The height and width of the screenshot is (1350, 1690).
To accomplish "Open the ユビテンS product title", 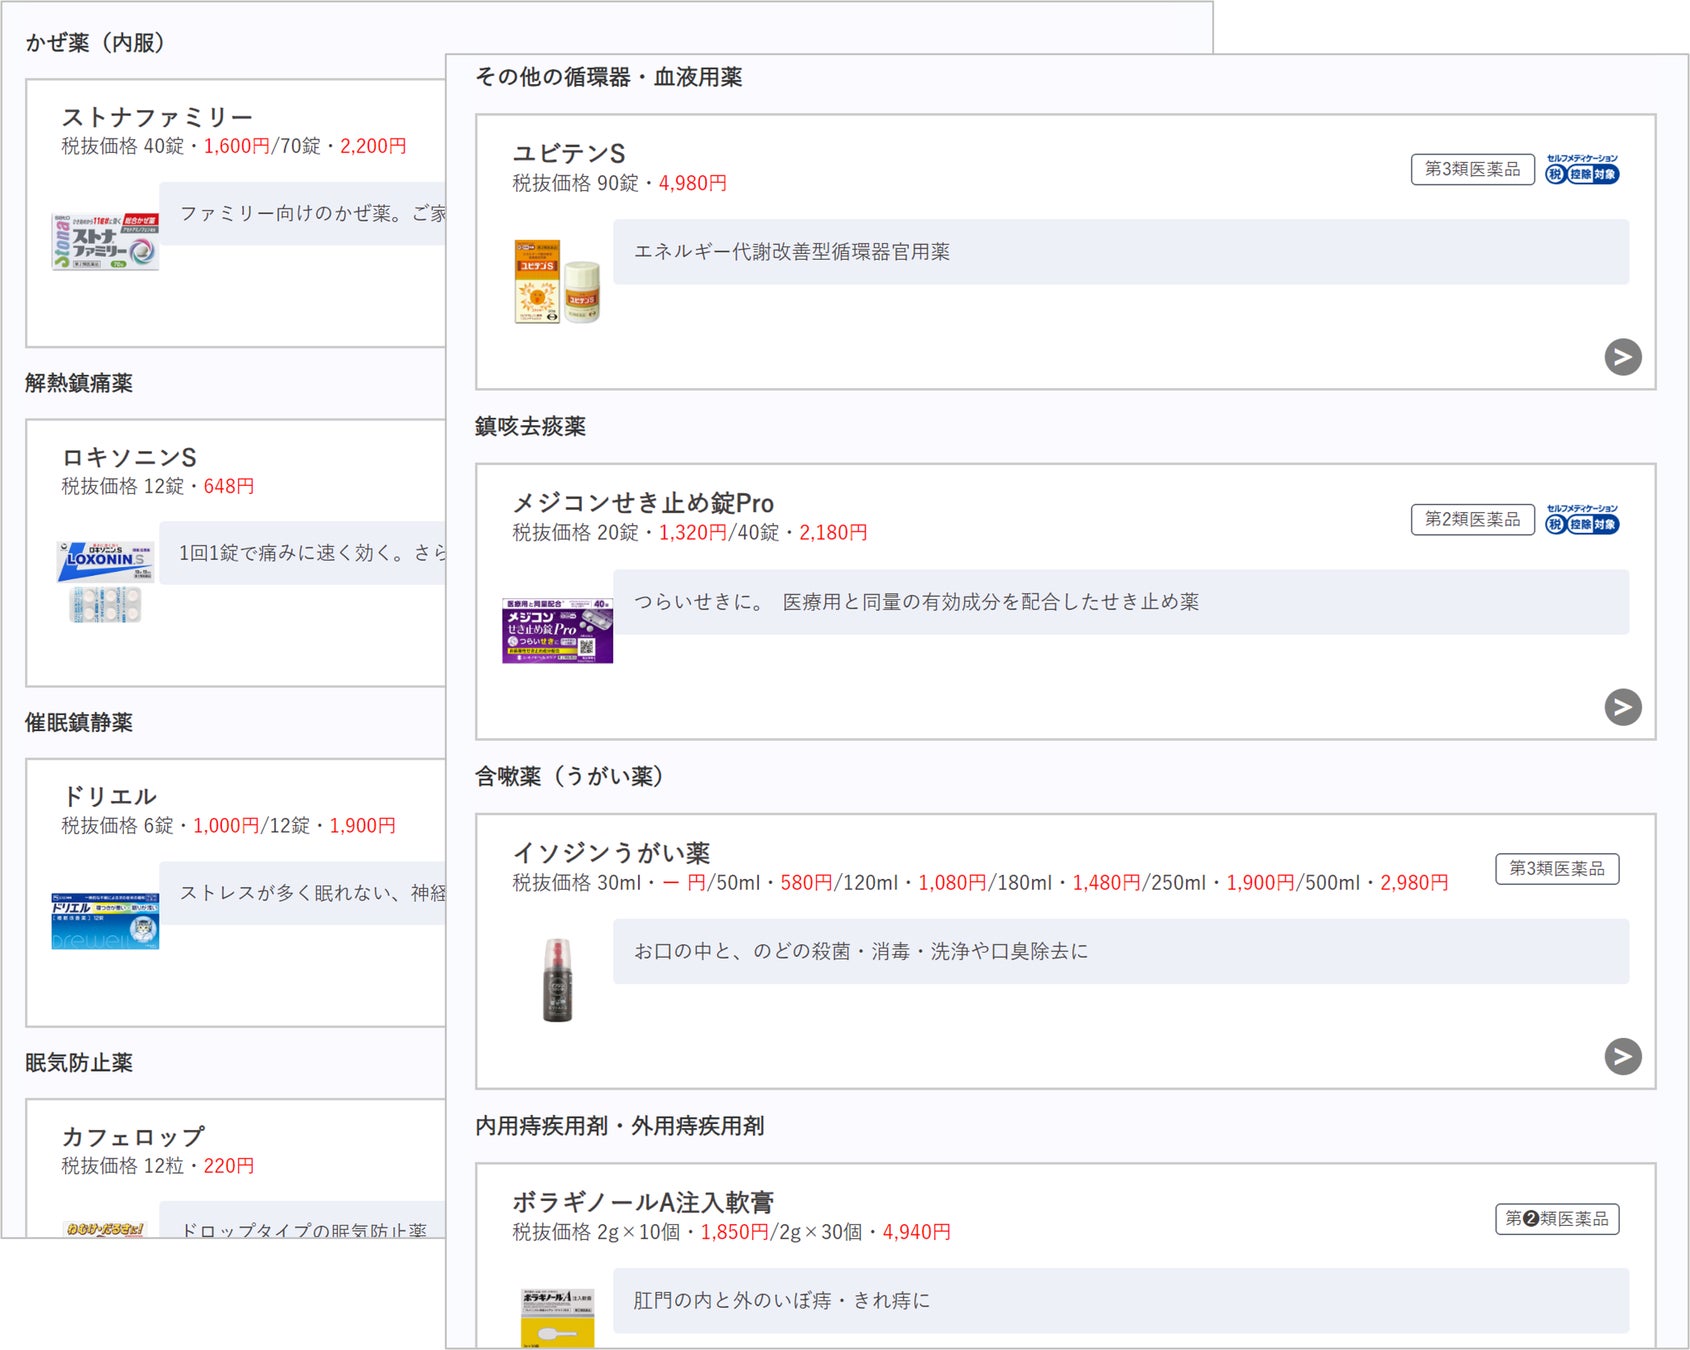I will tap(569, 153).
